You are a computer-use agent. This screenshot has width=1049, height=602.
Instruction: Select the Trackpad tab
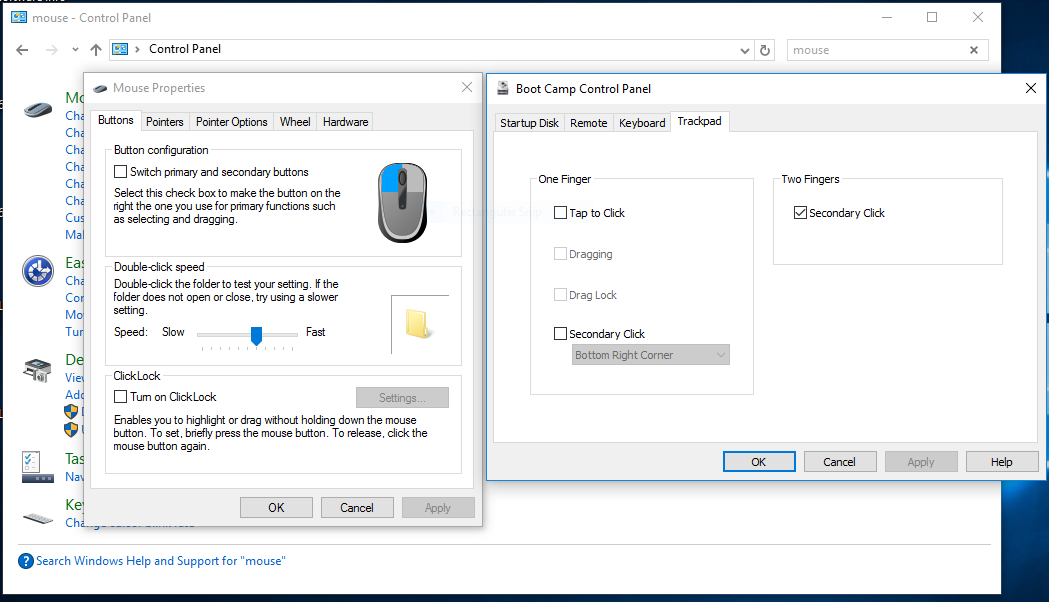699,121
